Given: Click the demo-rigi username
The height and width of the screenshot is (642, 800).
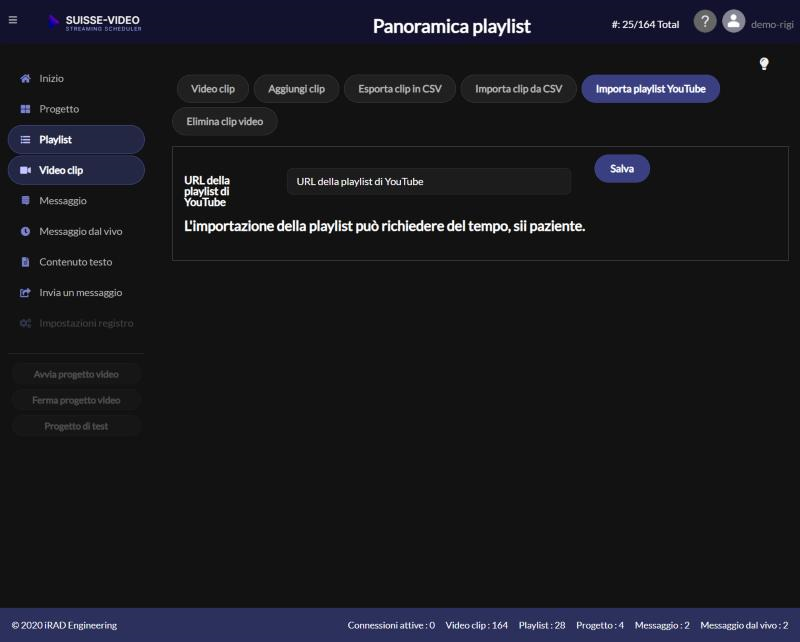Looking at the screenshot, I should point(771,24).
